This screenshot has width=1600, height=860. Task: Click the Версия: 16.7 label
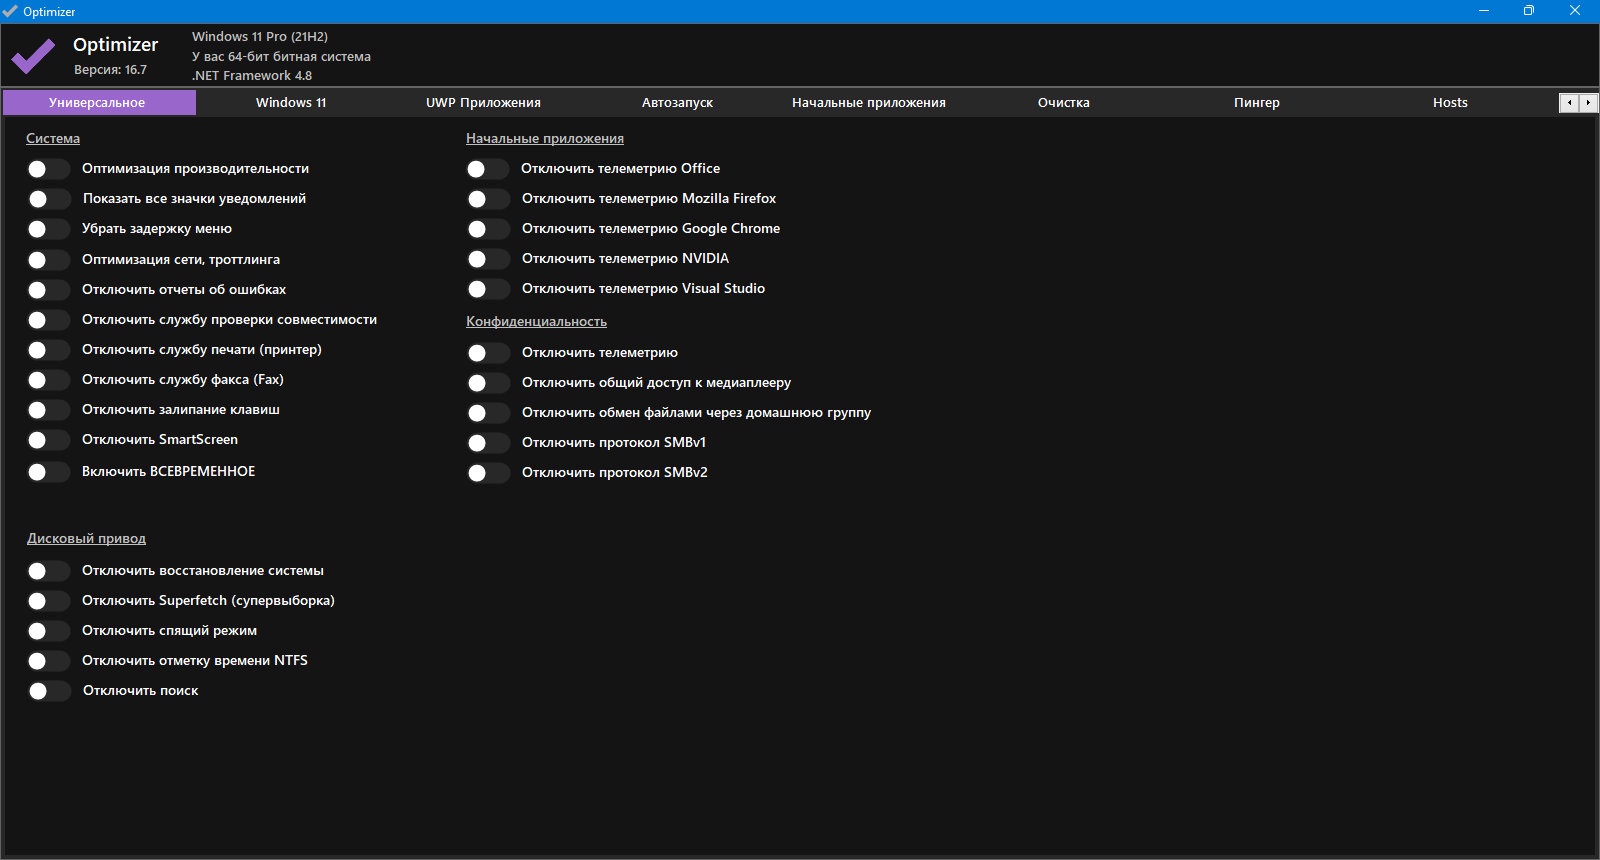pyautogui.click(x=110, y=70)
